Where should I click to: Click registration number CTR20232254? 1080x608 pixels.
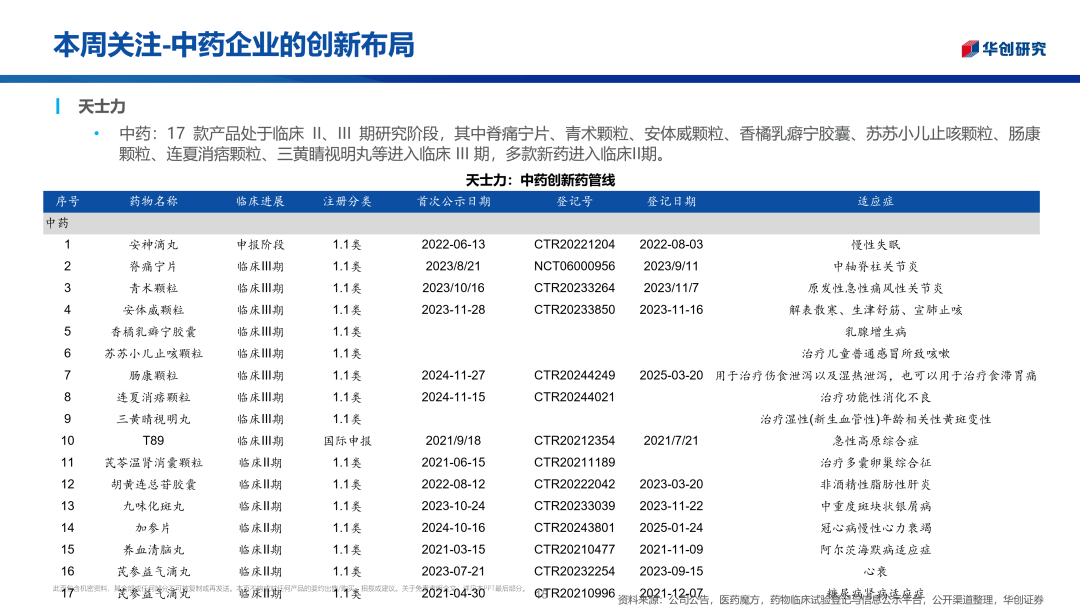(x=574, y=572)
